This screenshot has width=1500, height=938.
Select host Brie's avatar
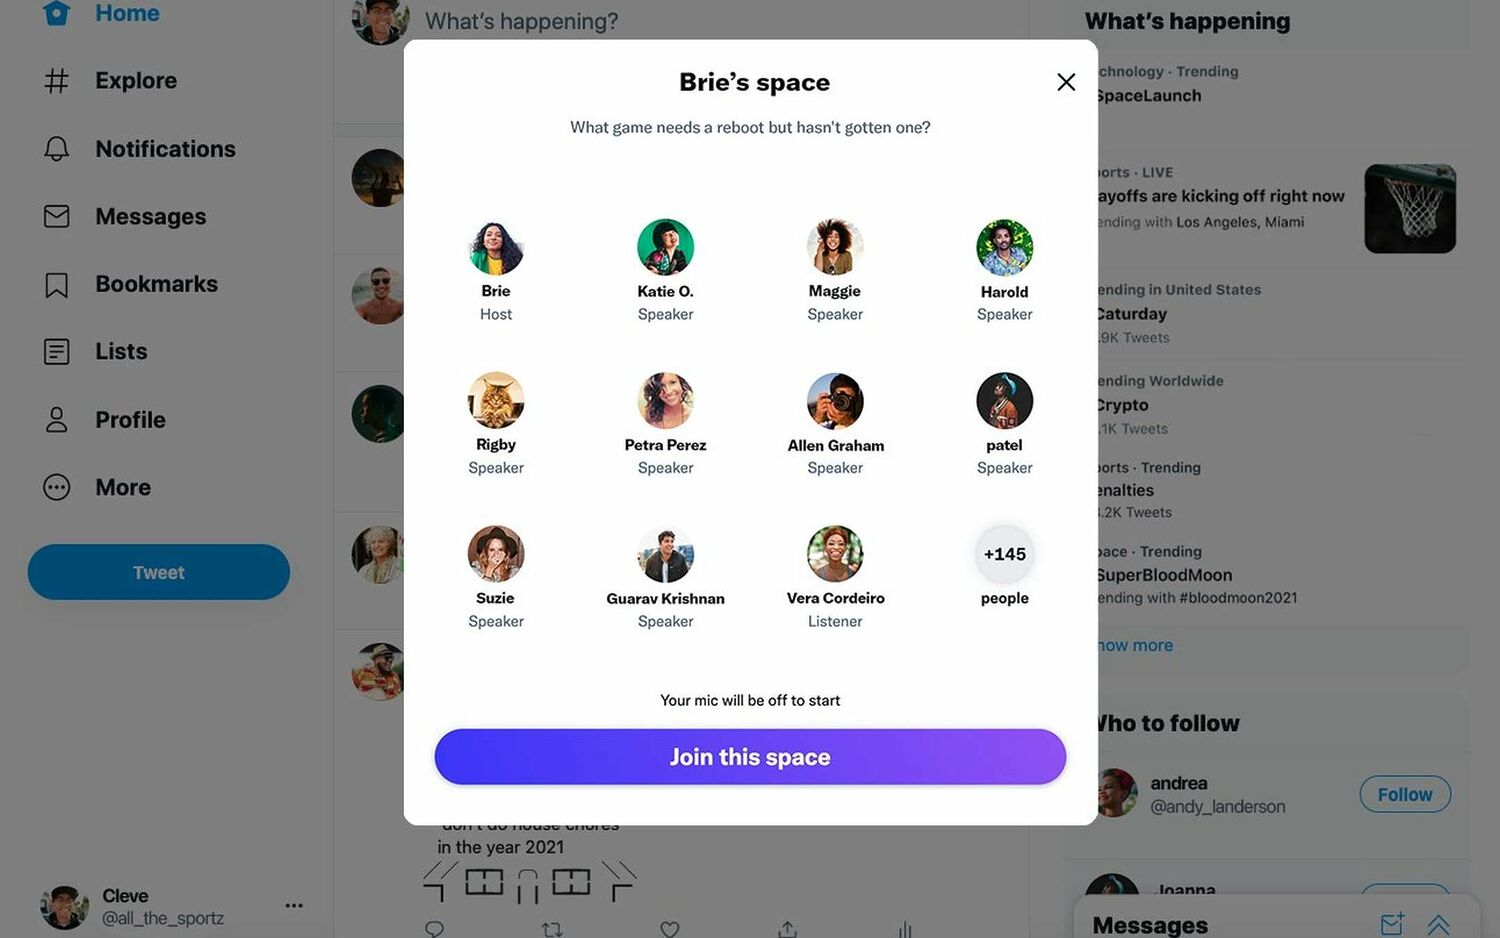point(496,247)
